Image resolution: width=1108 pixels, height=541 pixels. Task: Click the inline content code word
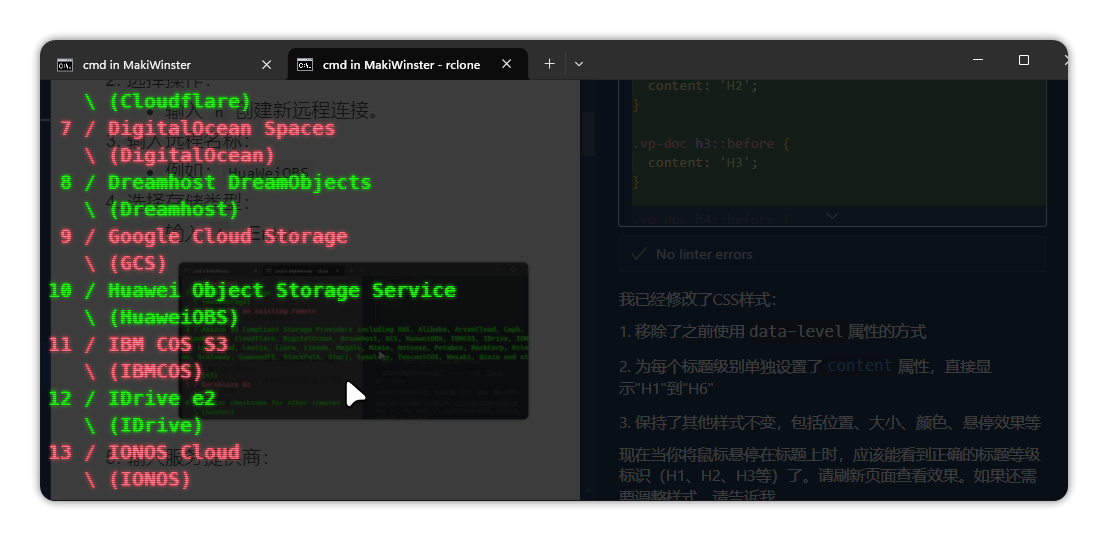click(860, 365)
